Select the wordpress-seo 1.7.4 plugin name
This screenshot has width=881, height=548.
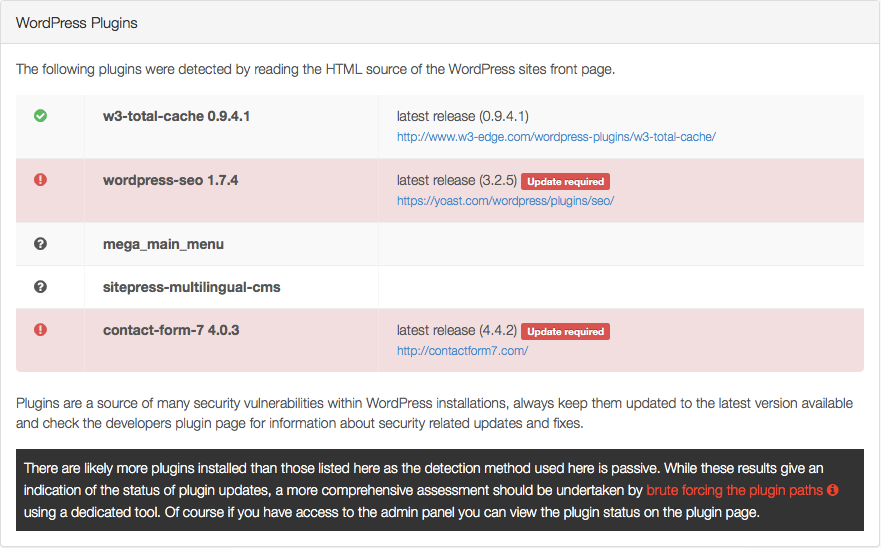170,180
